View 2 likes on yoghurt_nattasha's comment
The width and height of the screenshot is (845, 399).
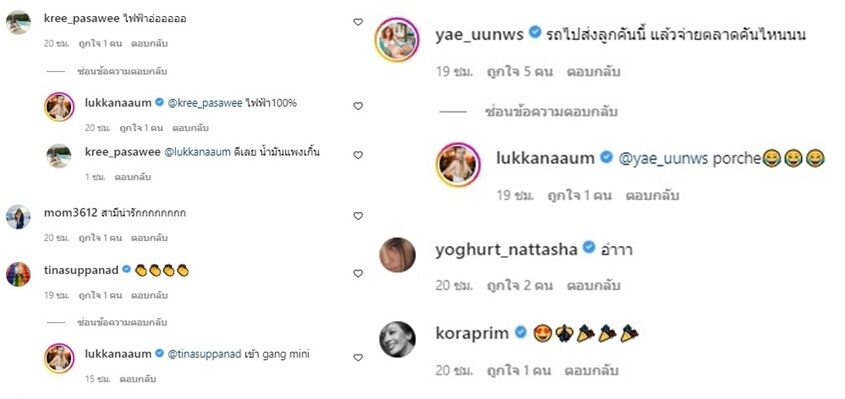click(x=520, y=285)
